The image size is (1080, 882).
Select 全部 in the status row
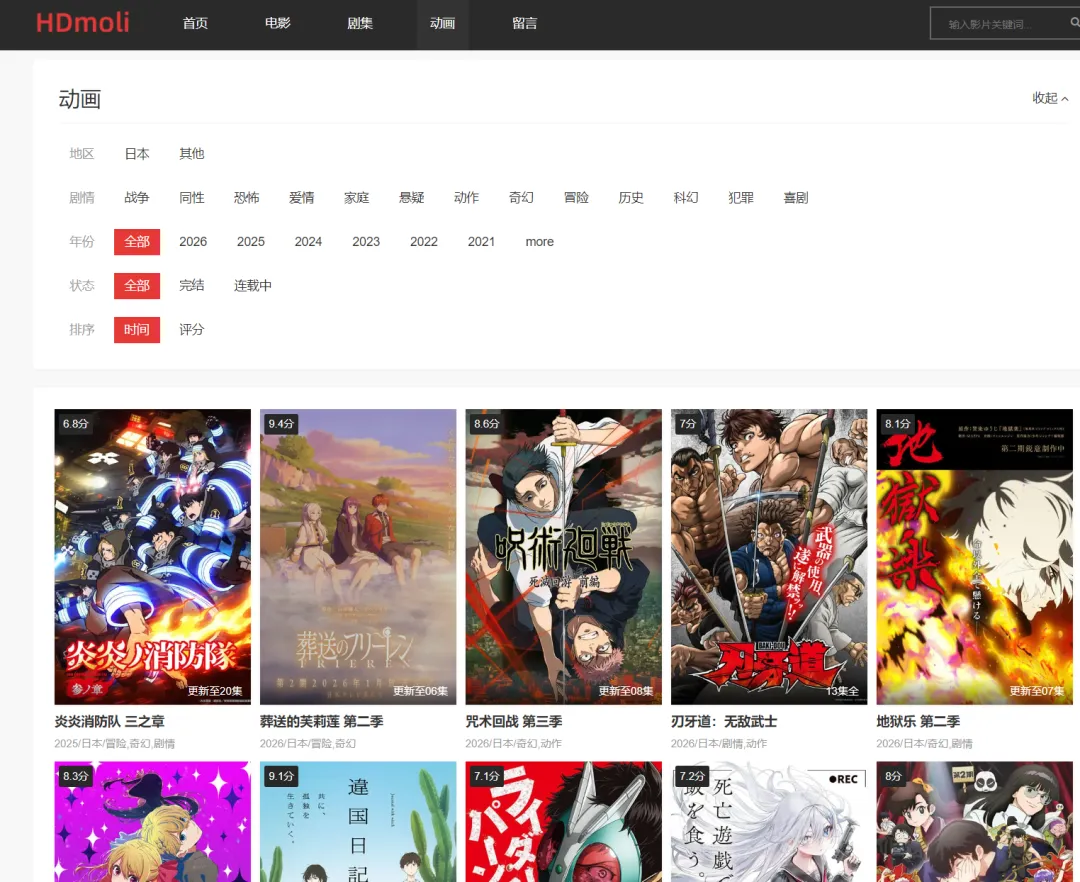click(137, 286)
